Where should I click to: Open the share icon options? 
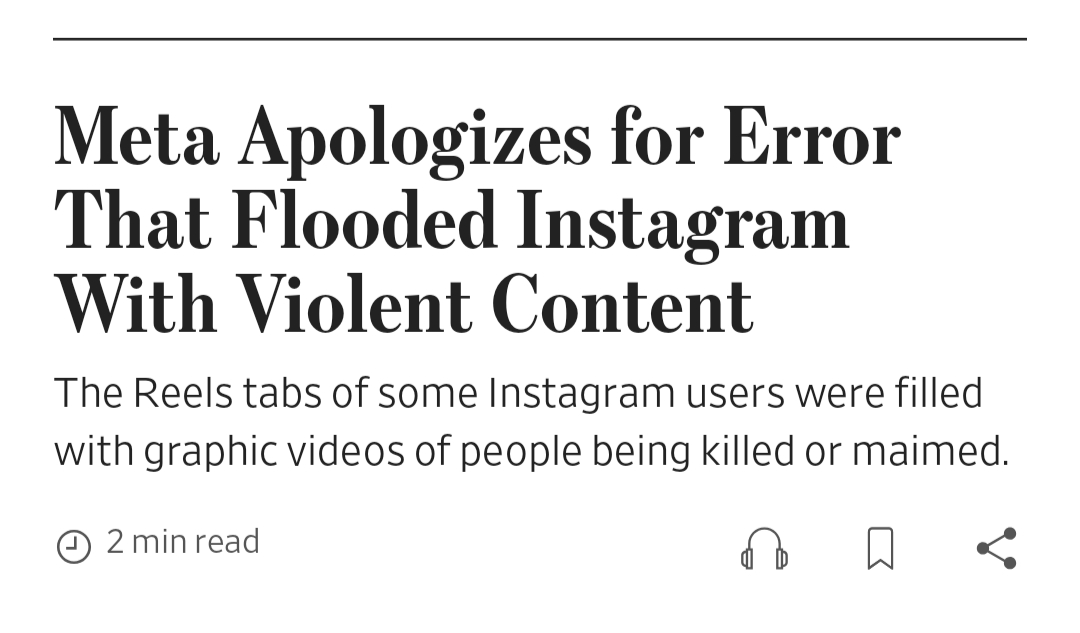tap(996, 548)
